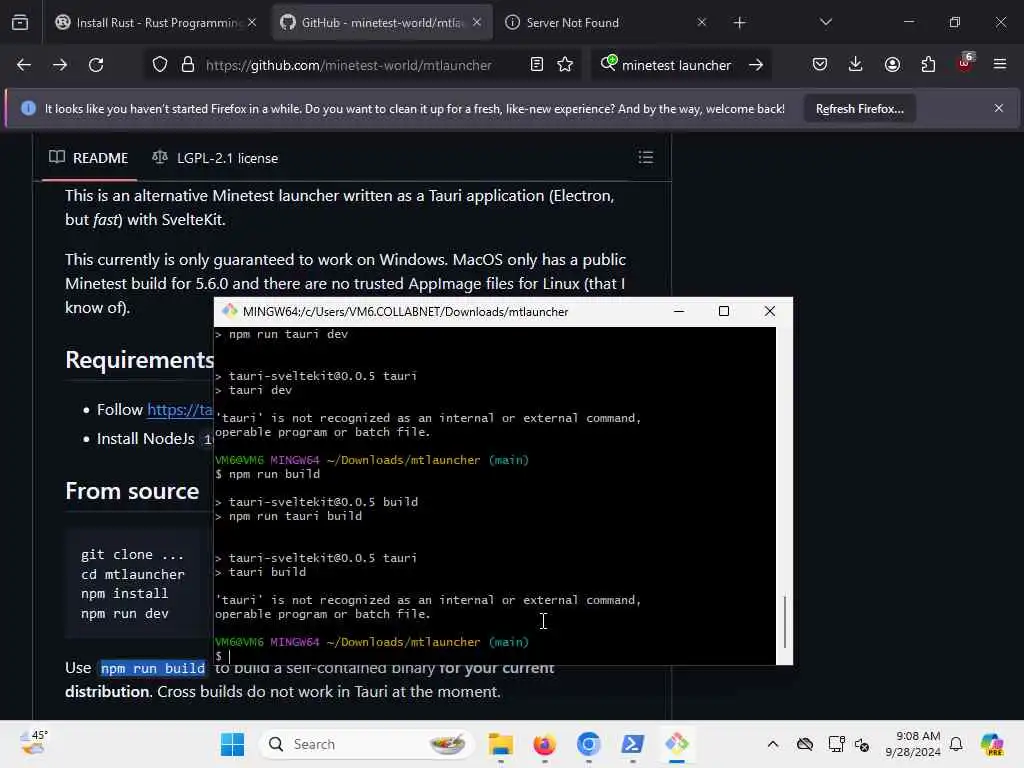Open File Explorer from taskbar
The width and height of the screenshot is (1024, 768).
pos(501,744)
